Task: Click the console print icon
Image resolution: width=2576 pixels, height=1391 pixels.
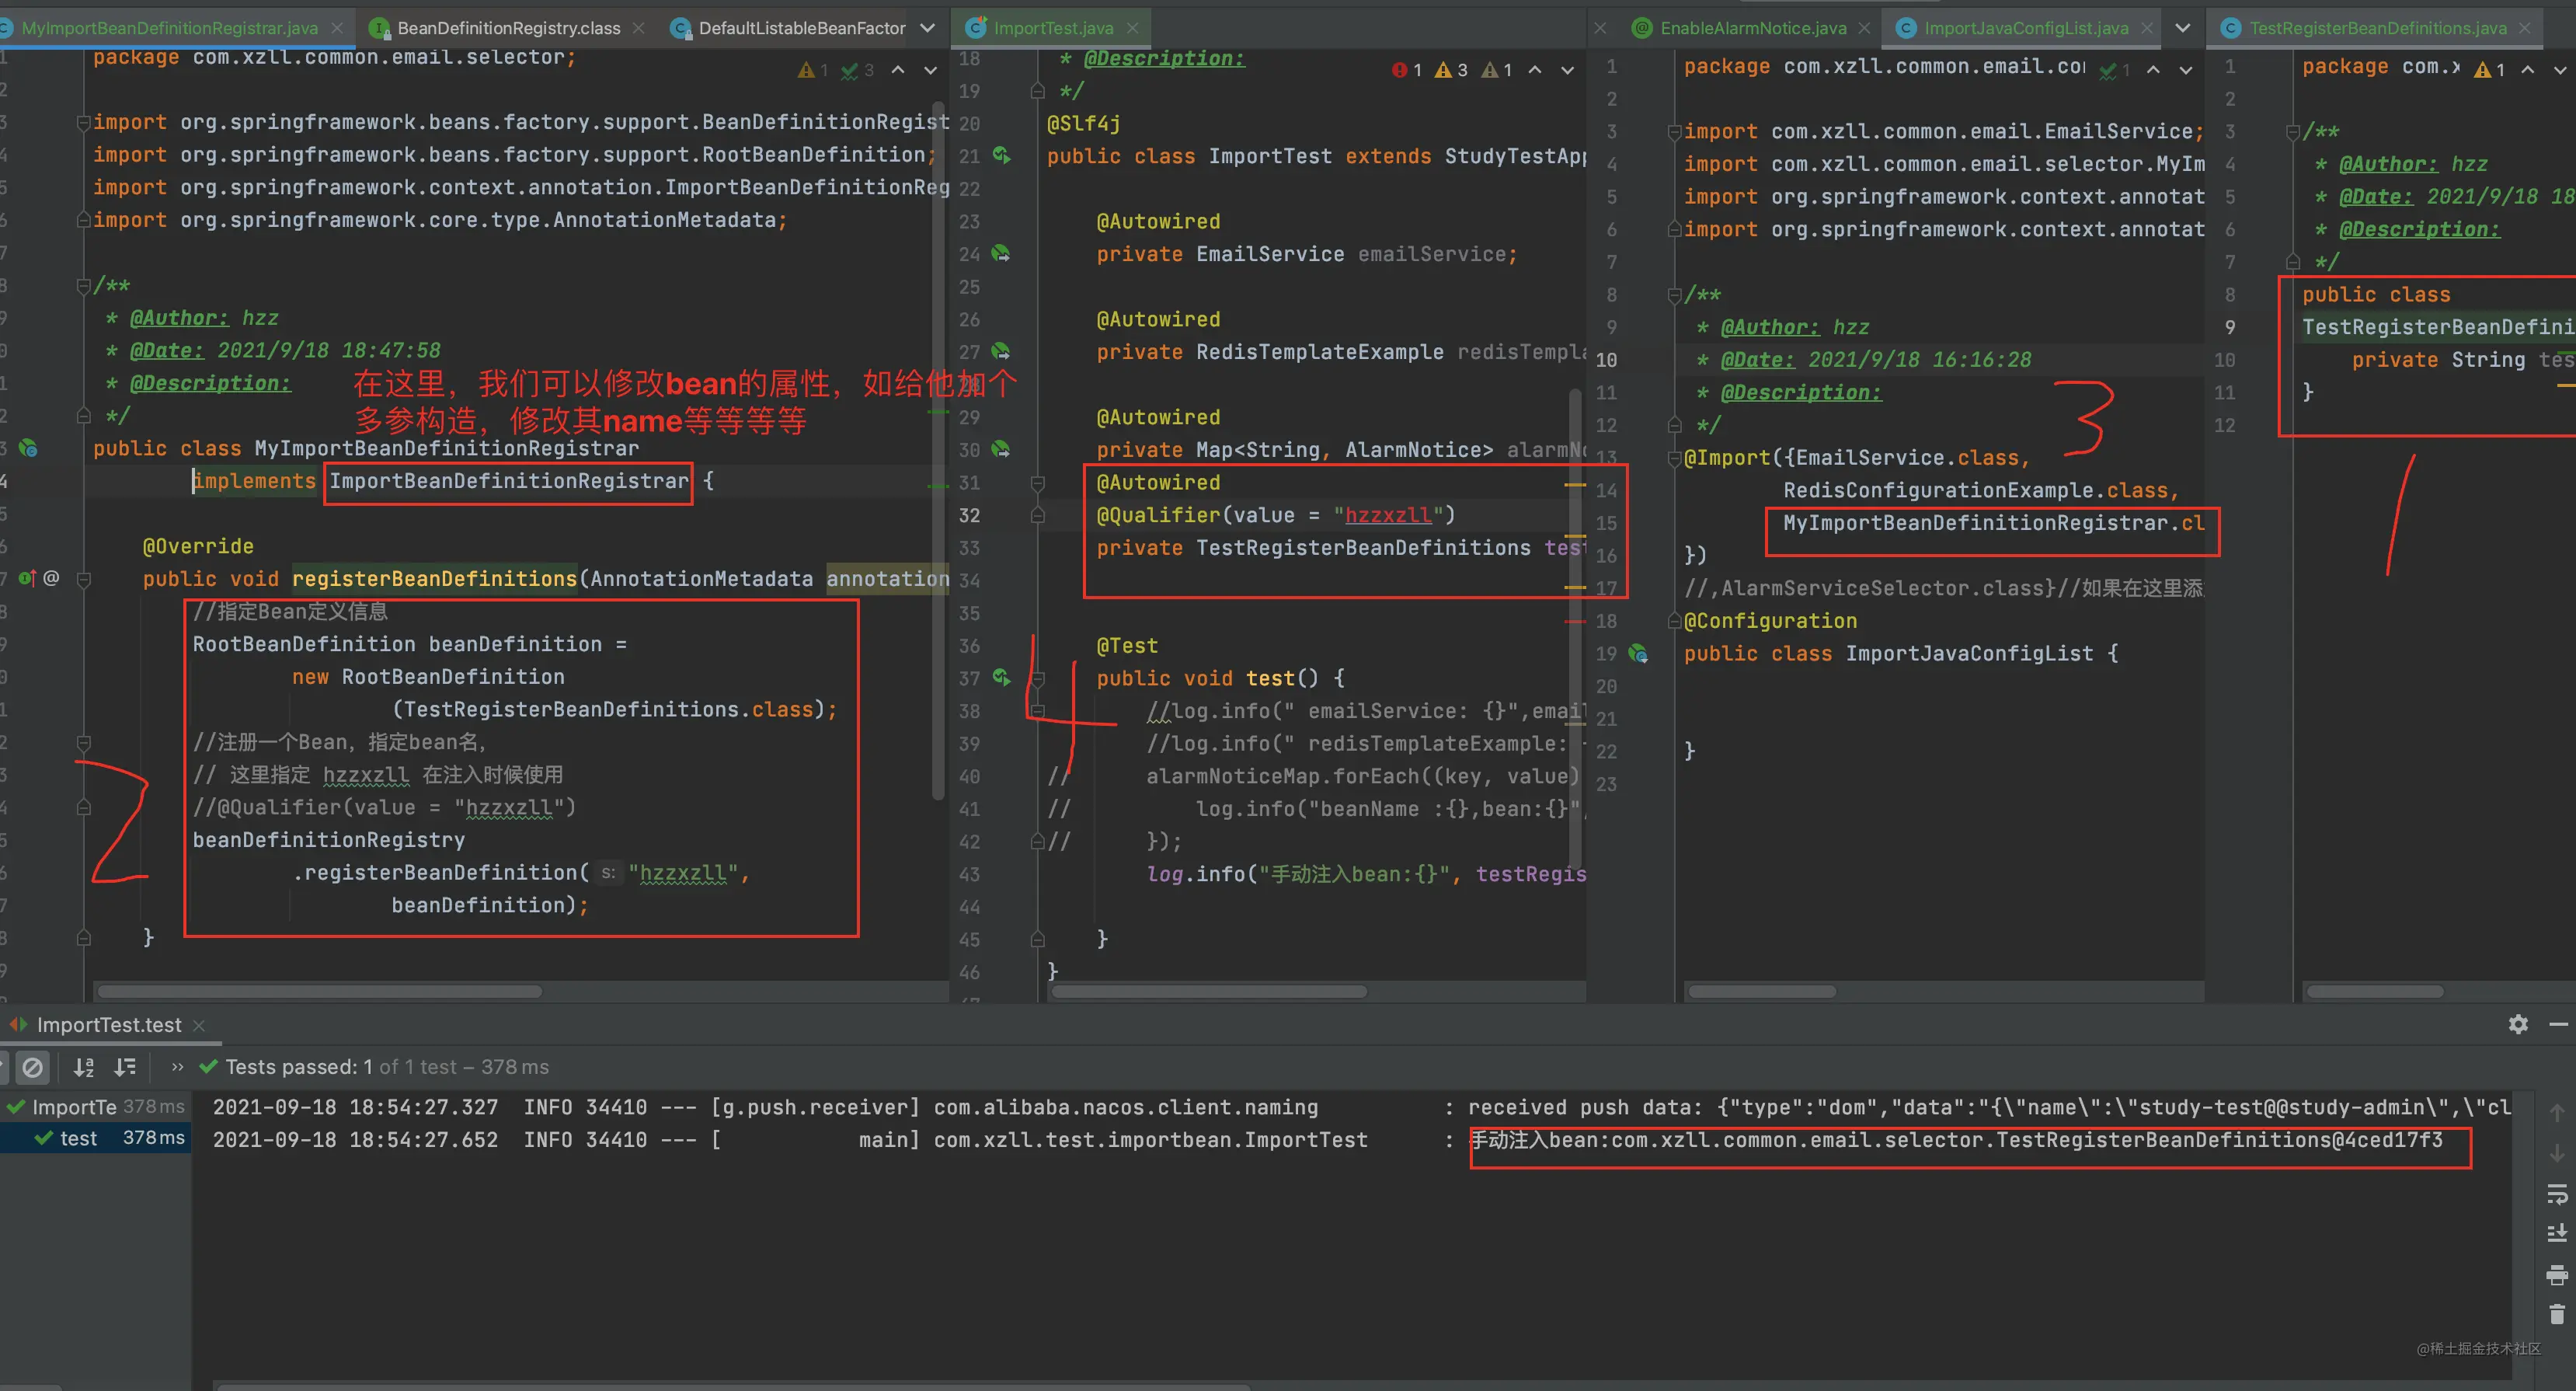Action: 2557,1275
